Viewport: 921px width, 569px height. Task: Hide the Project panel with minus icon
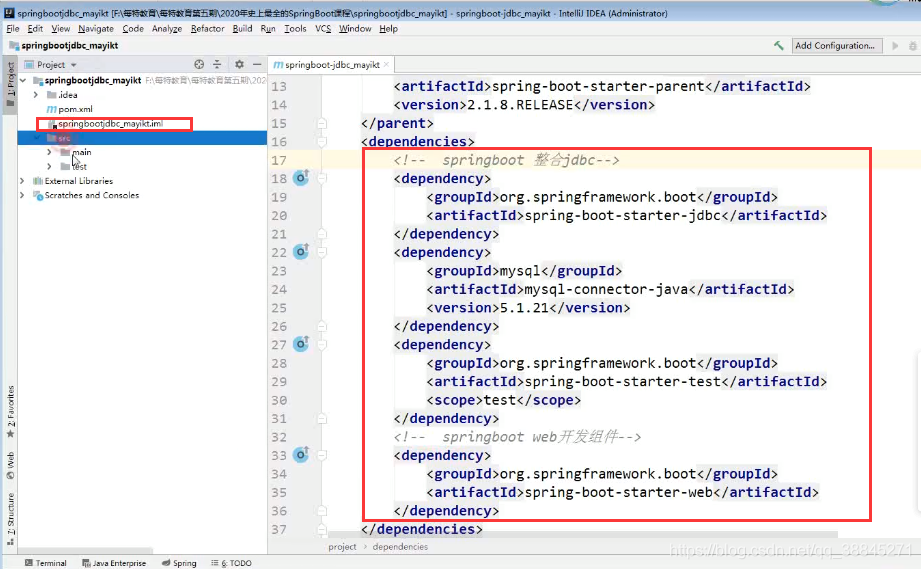pos(257,65)
